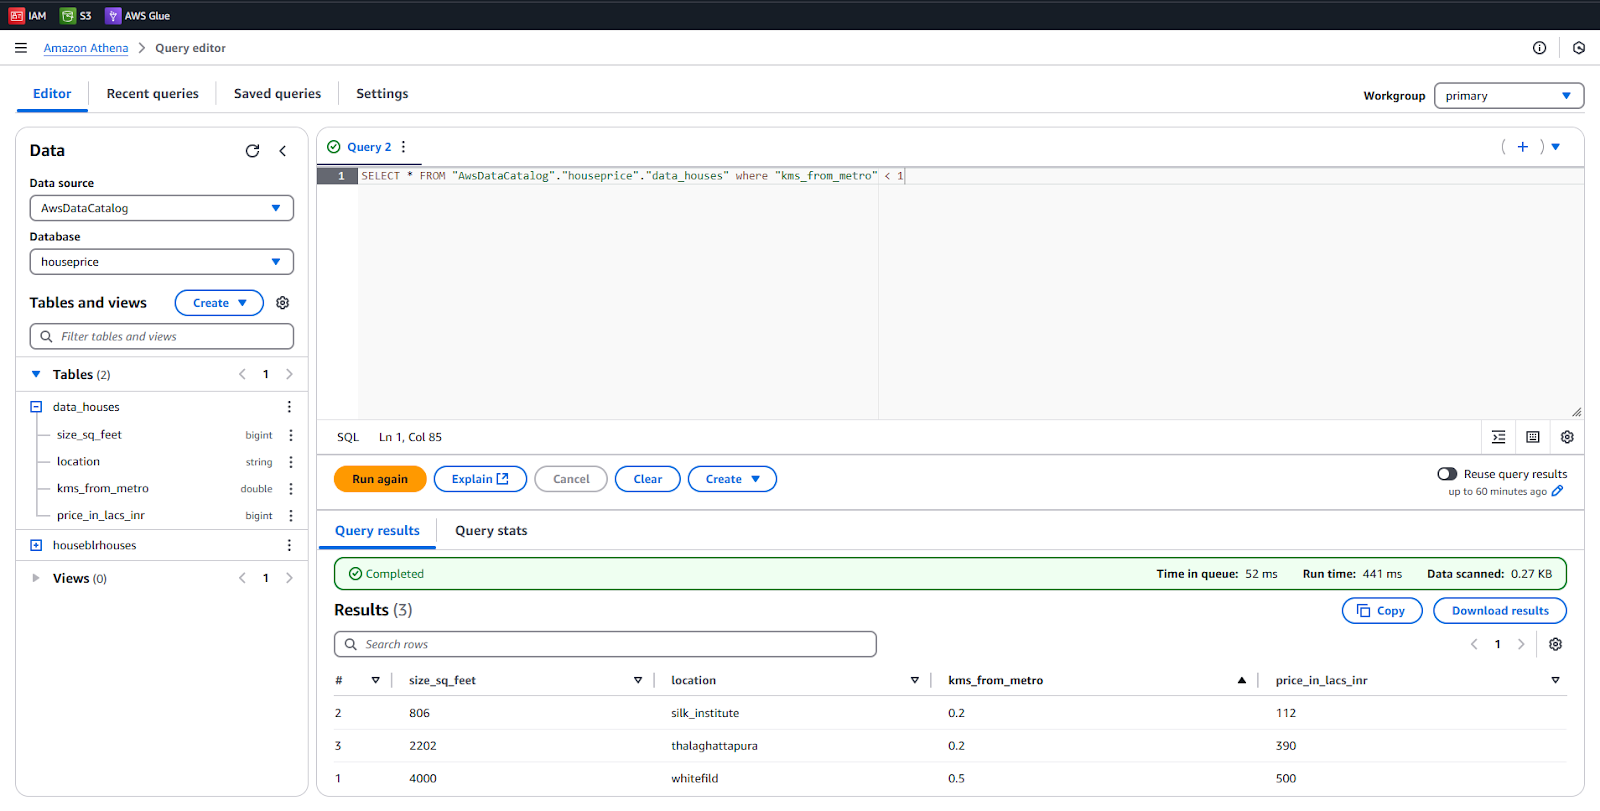This screenshot has height=811, width=1600.
Task: Open actions menu for price_in_lacs_inr column
Action: click(291, 516)
